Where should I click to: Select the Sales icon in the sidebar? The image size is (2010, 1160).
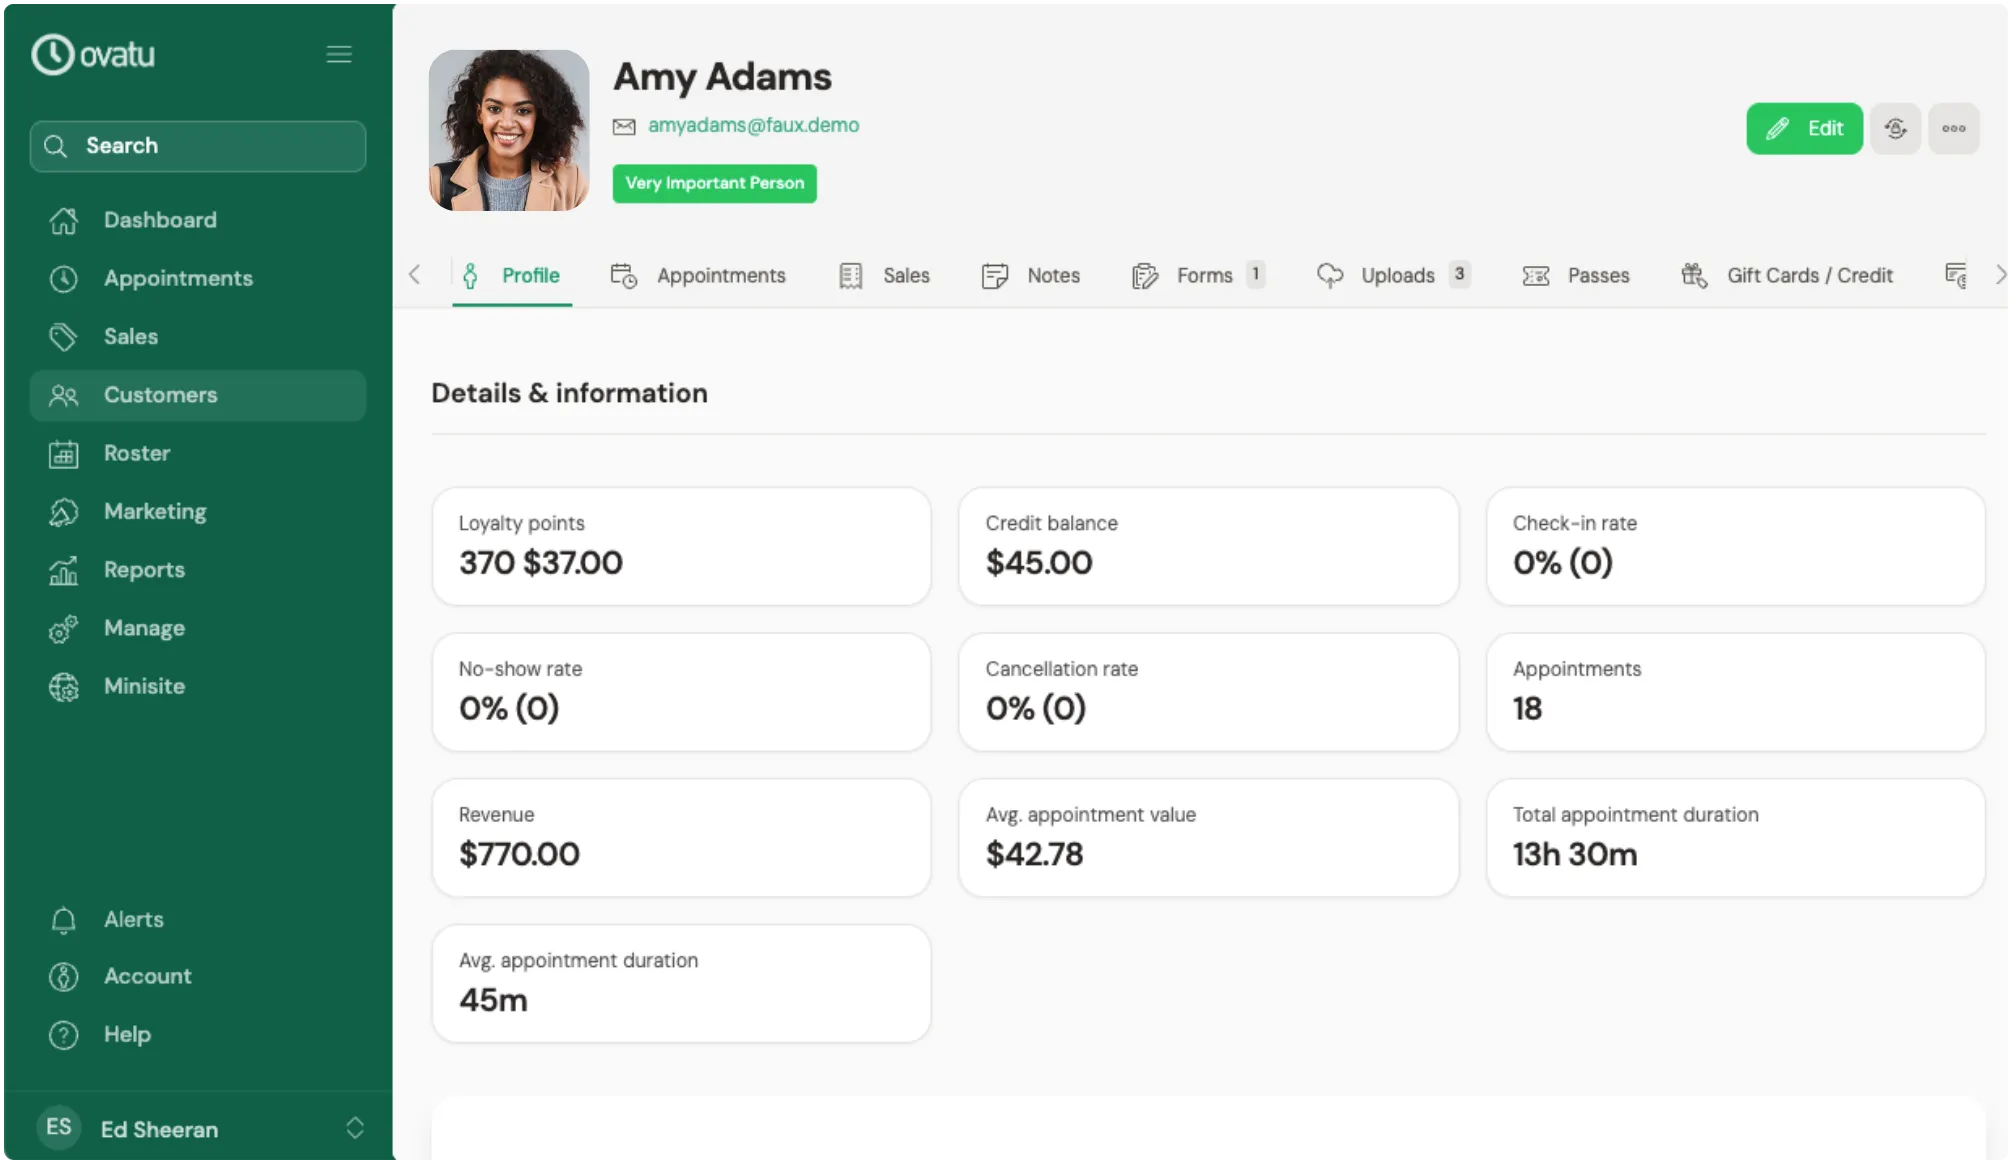63,337
